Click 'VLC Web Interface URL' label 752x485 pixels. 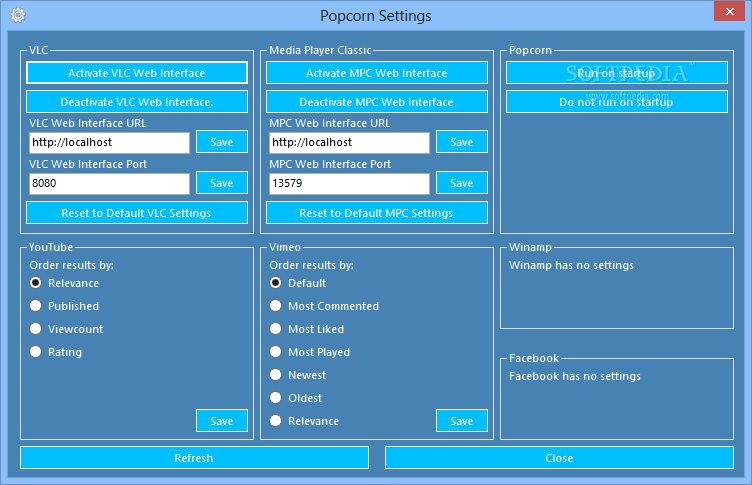pos(88,123)
